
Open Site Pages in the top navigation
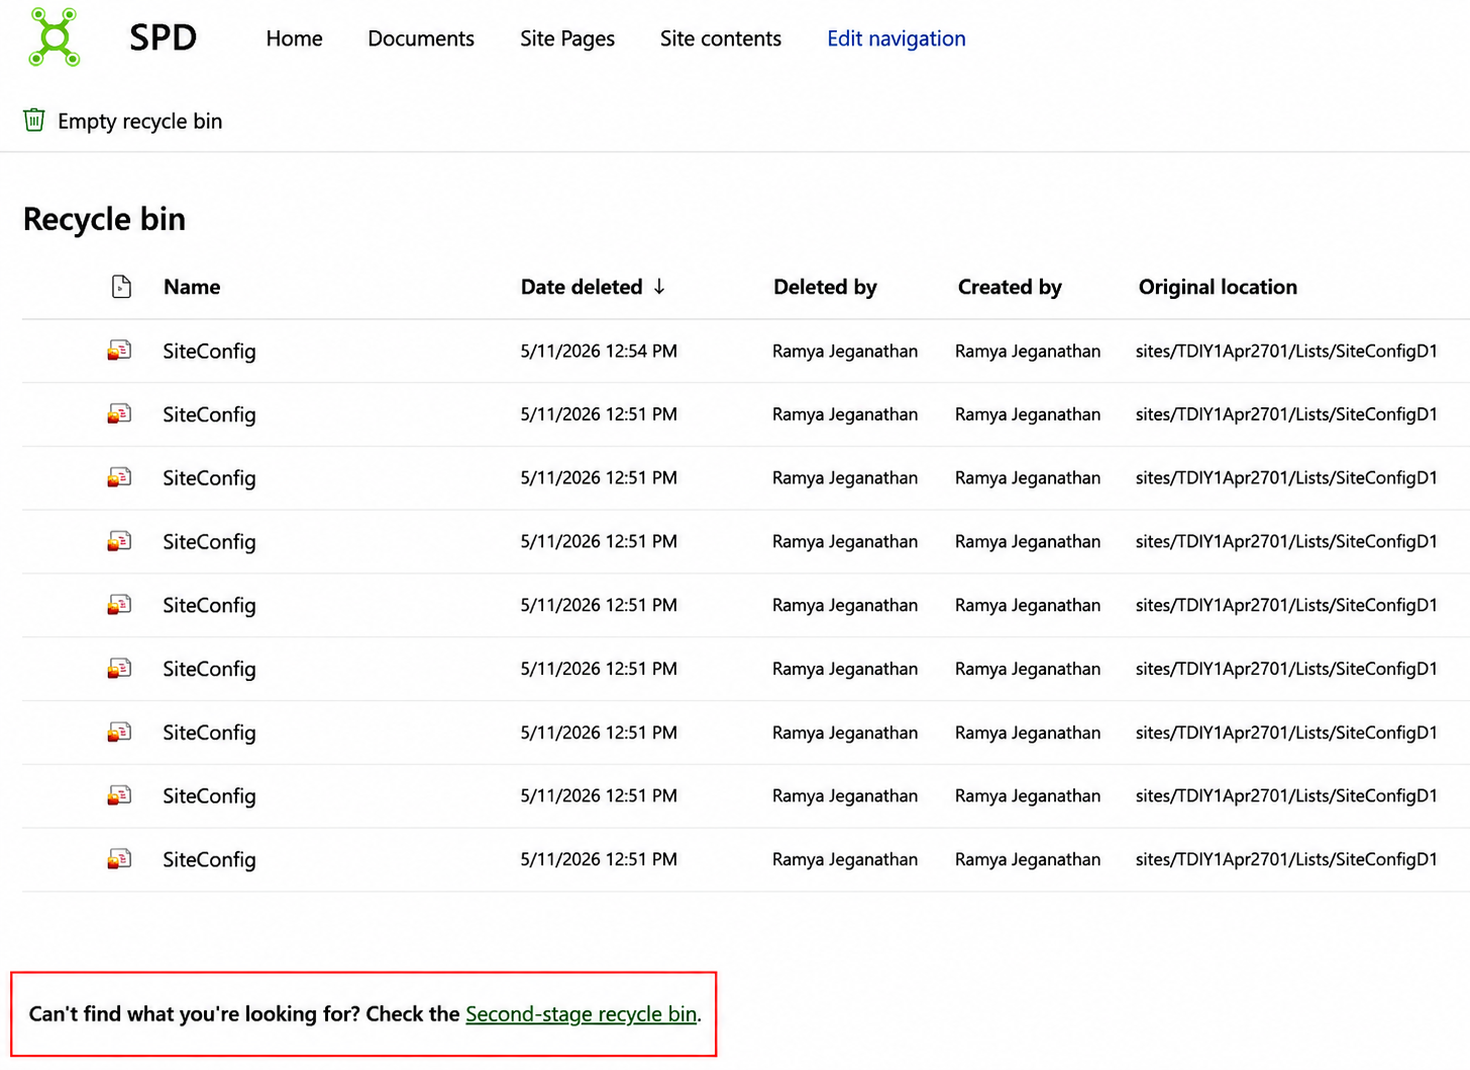(x=567, y=38)
